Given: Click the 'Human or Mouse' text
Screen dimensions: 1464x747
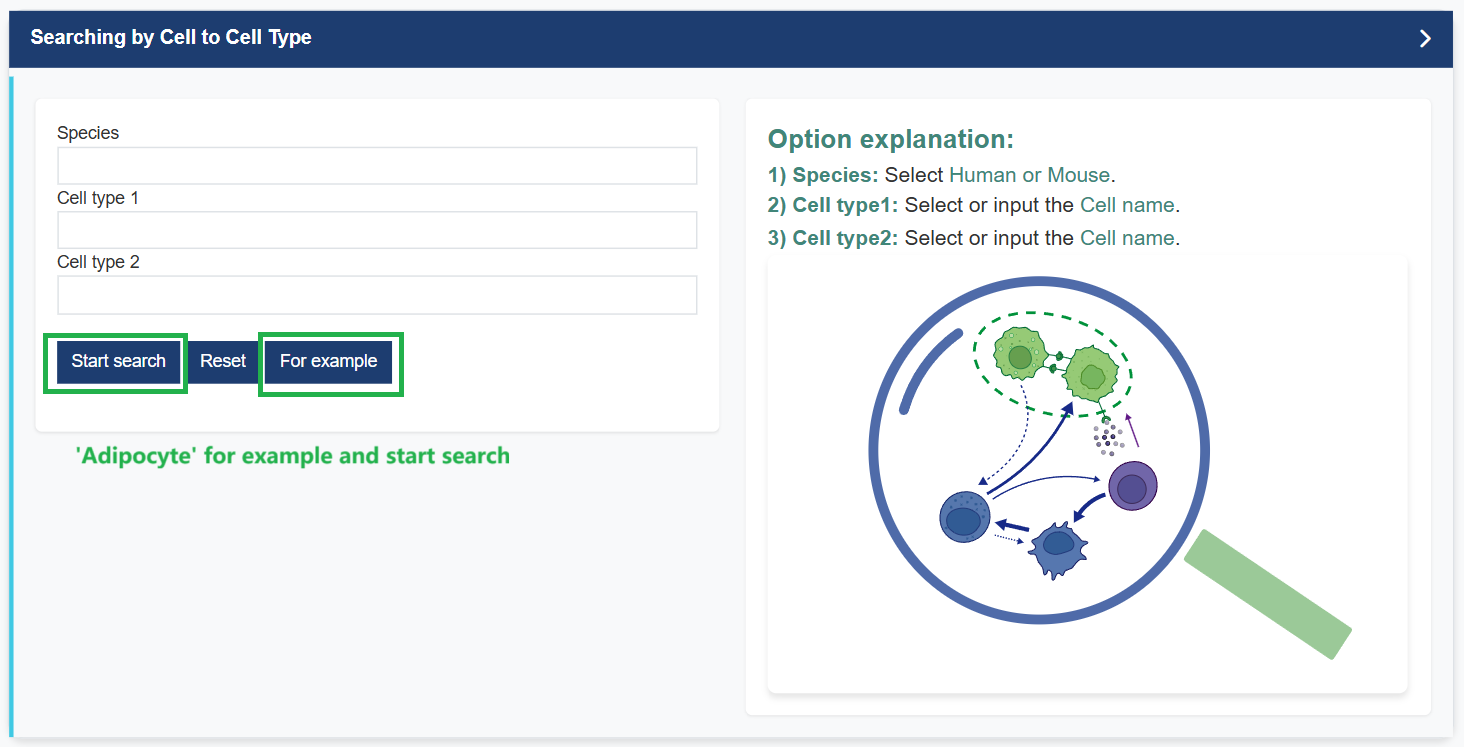Looking at the screenshot, I should point(1030,175).
